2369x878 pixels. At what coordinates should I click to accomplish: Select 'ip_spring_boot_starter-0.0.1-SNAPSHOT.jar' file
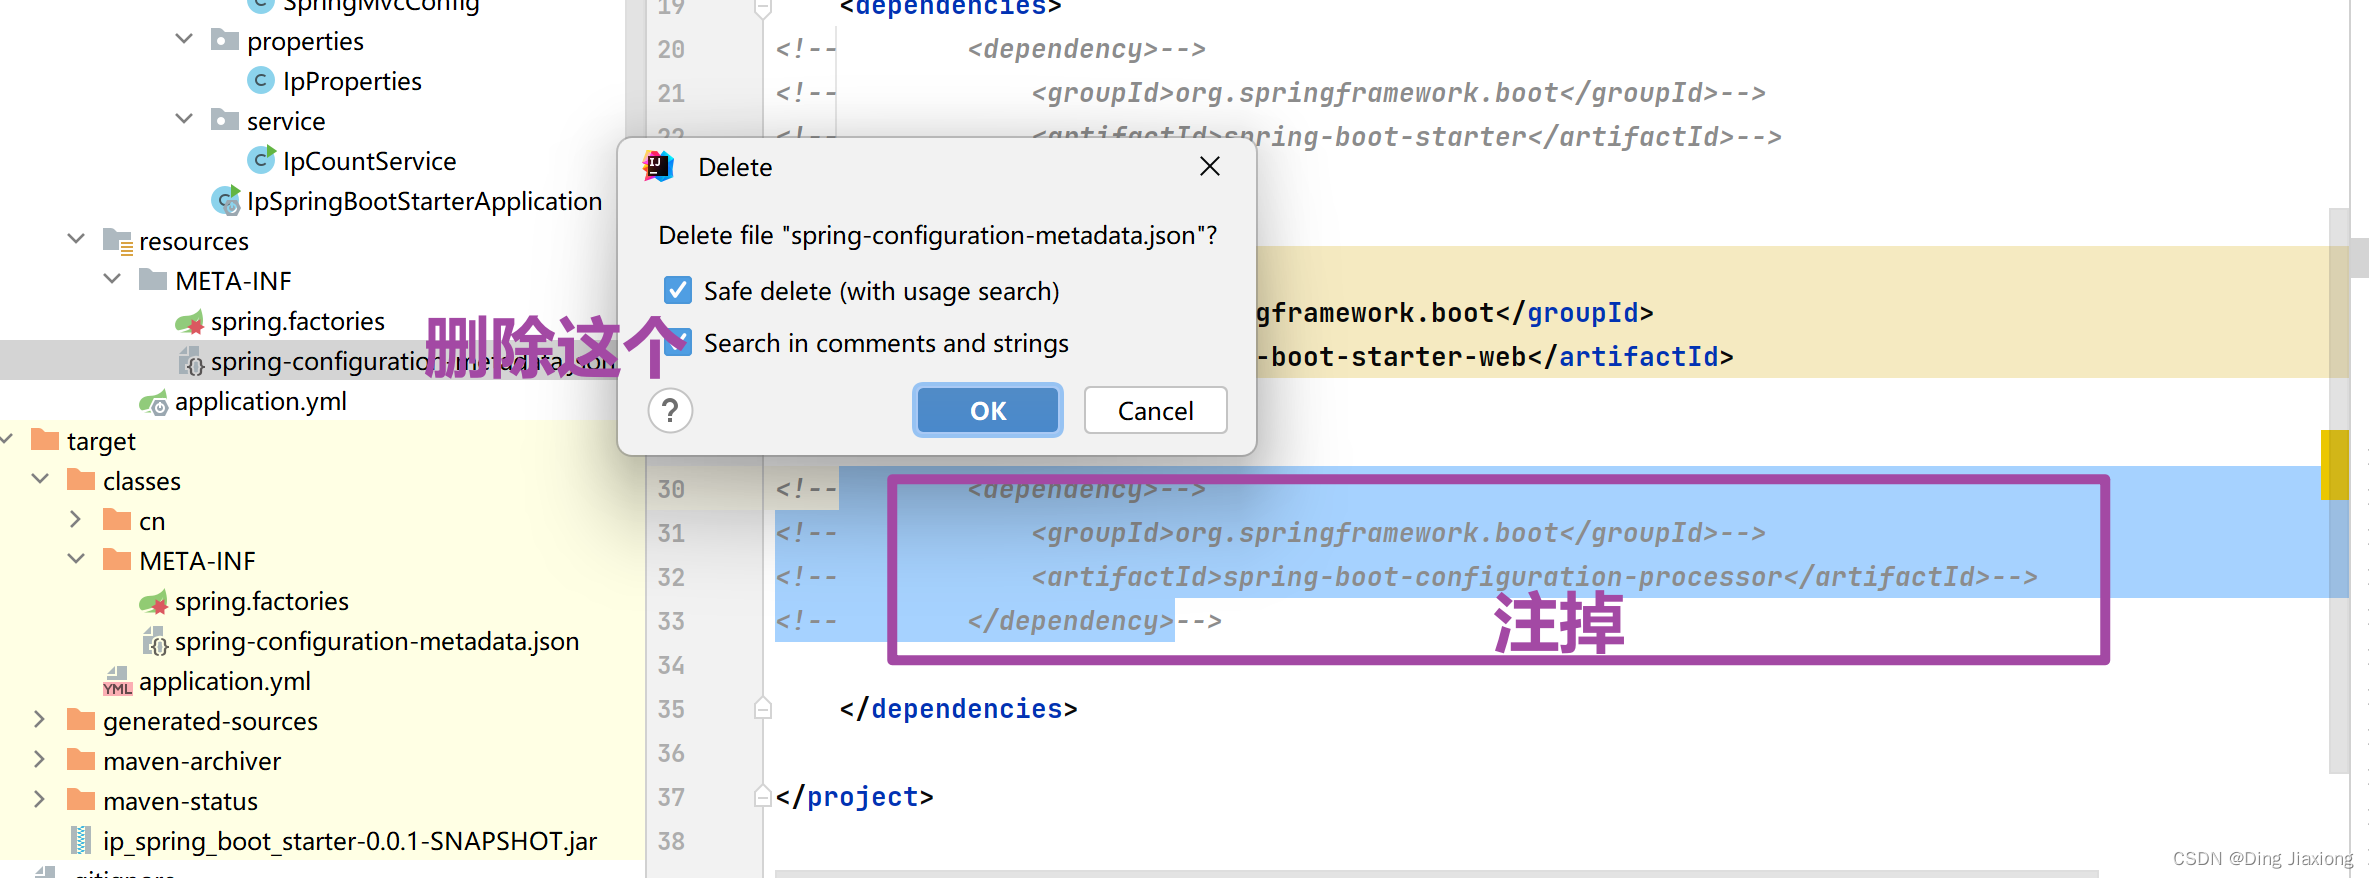(350, 841)
